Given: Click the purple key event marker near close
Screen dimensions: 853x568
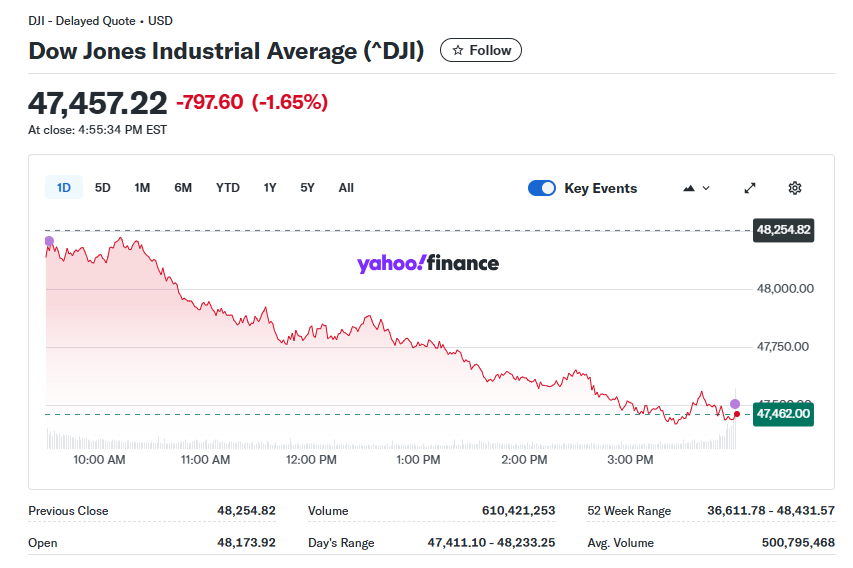Looking at the screenshot, I should tap(735, 403).
